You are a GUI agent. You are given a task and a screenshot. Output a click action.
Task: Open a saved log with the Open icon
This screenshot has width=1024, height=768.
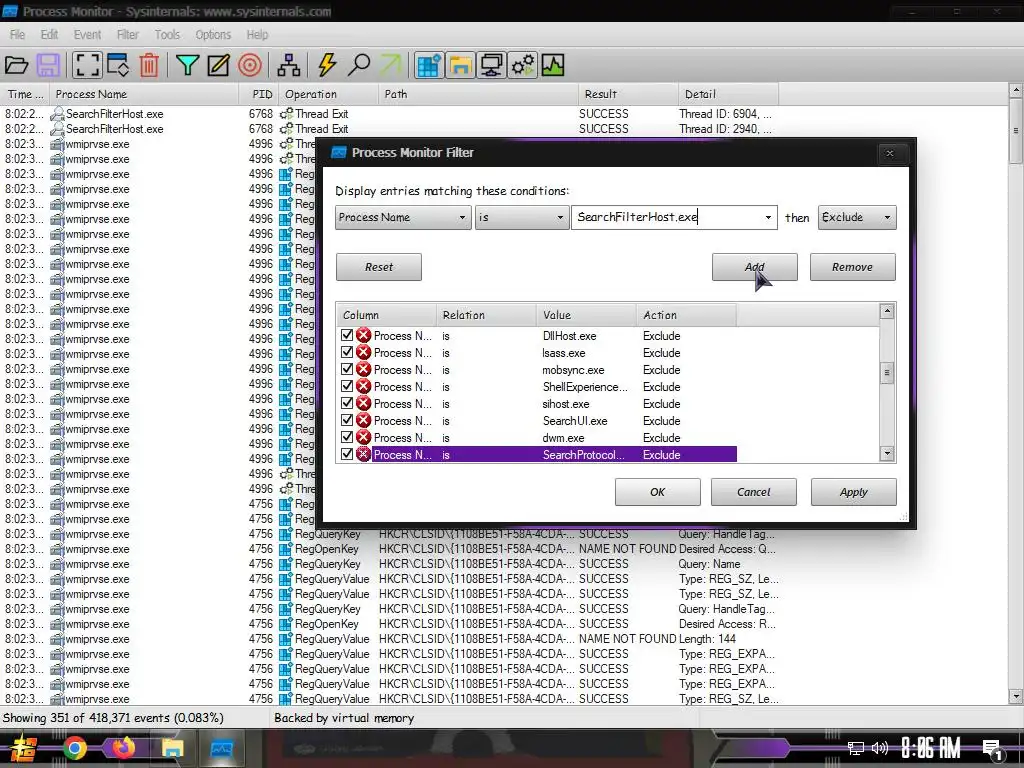pyautogui.click(x=16, y=65)
